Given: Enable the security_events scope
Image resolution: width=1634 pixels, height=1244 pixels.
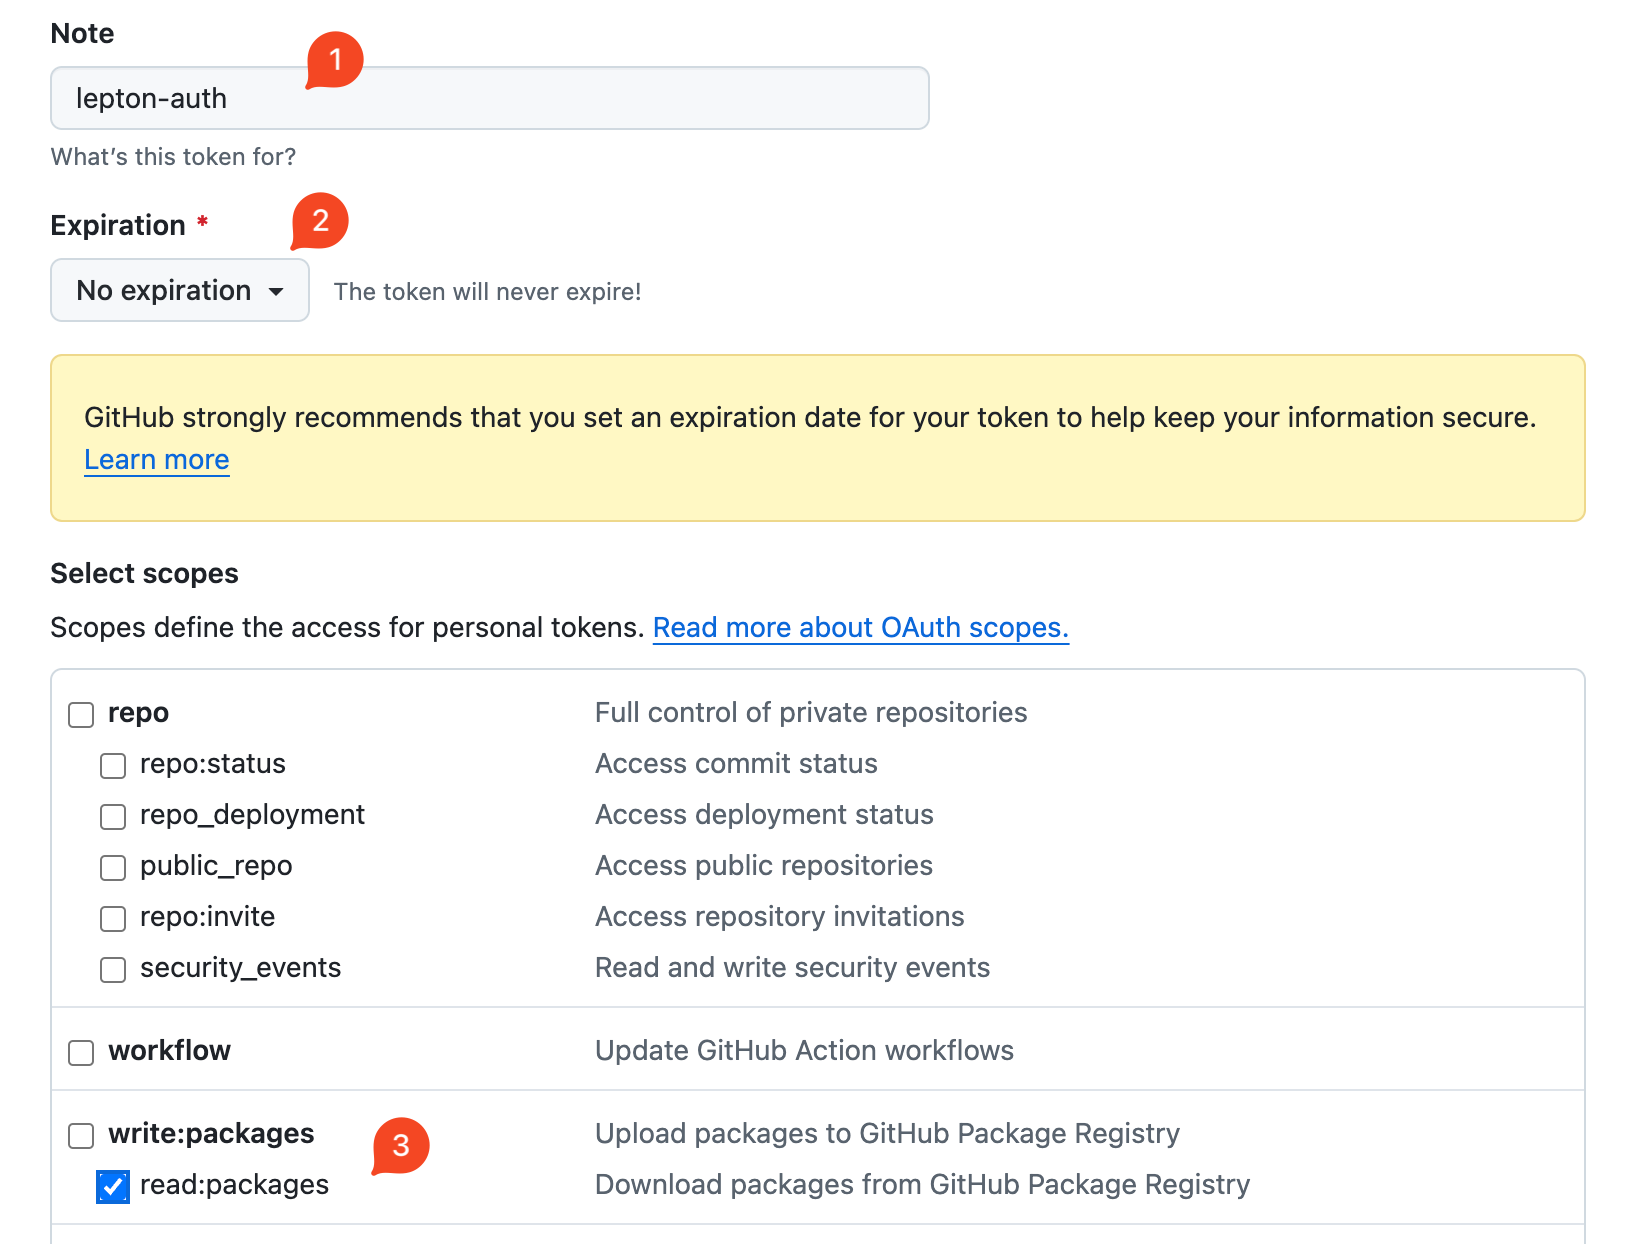Looking at the screenshot, I should point(113,969).
